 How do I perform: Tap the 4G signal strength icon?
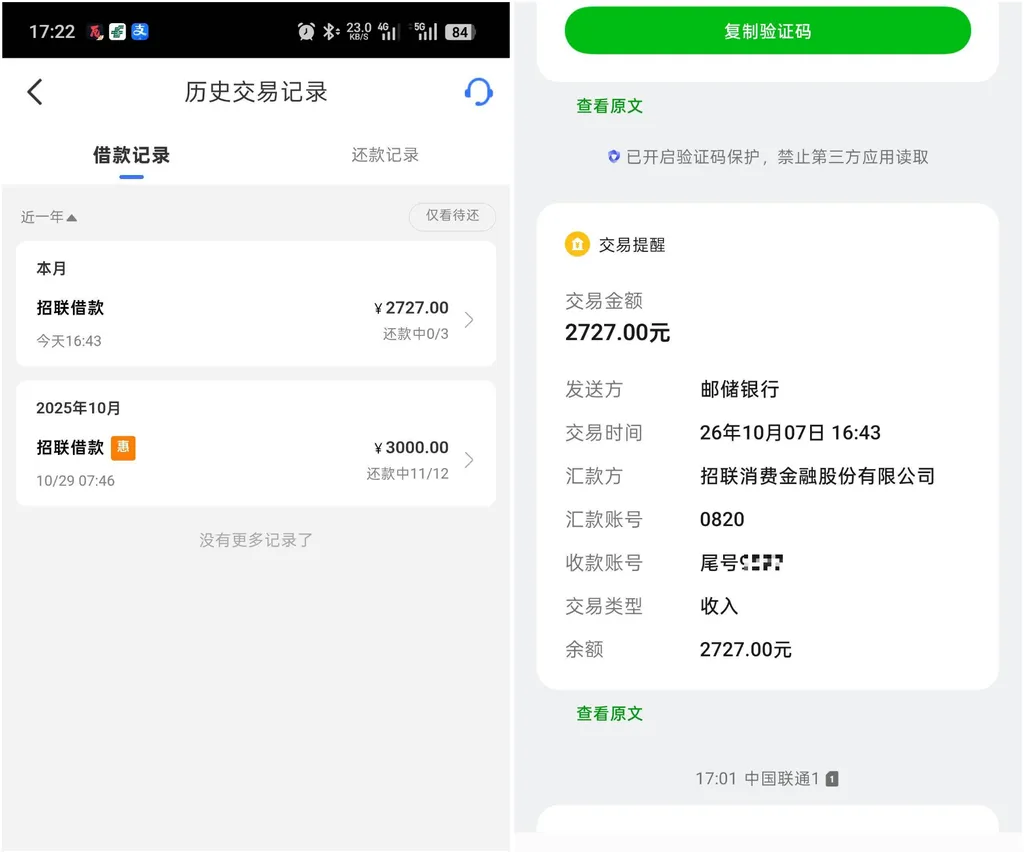click(389, 31)
